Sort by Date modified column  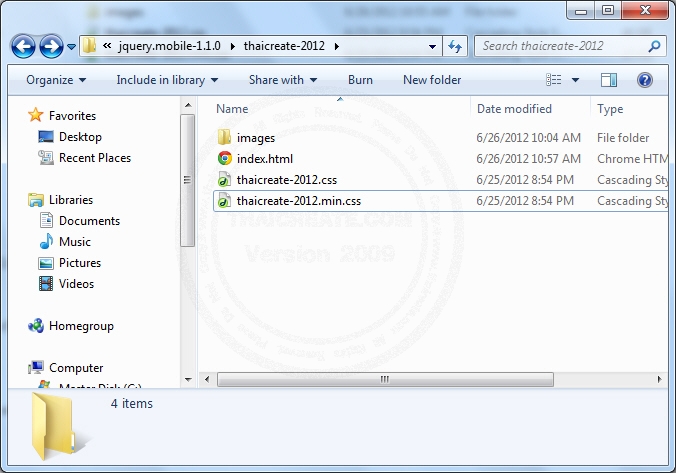pyautogui.click(x=514, y=109)
